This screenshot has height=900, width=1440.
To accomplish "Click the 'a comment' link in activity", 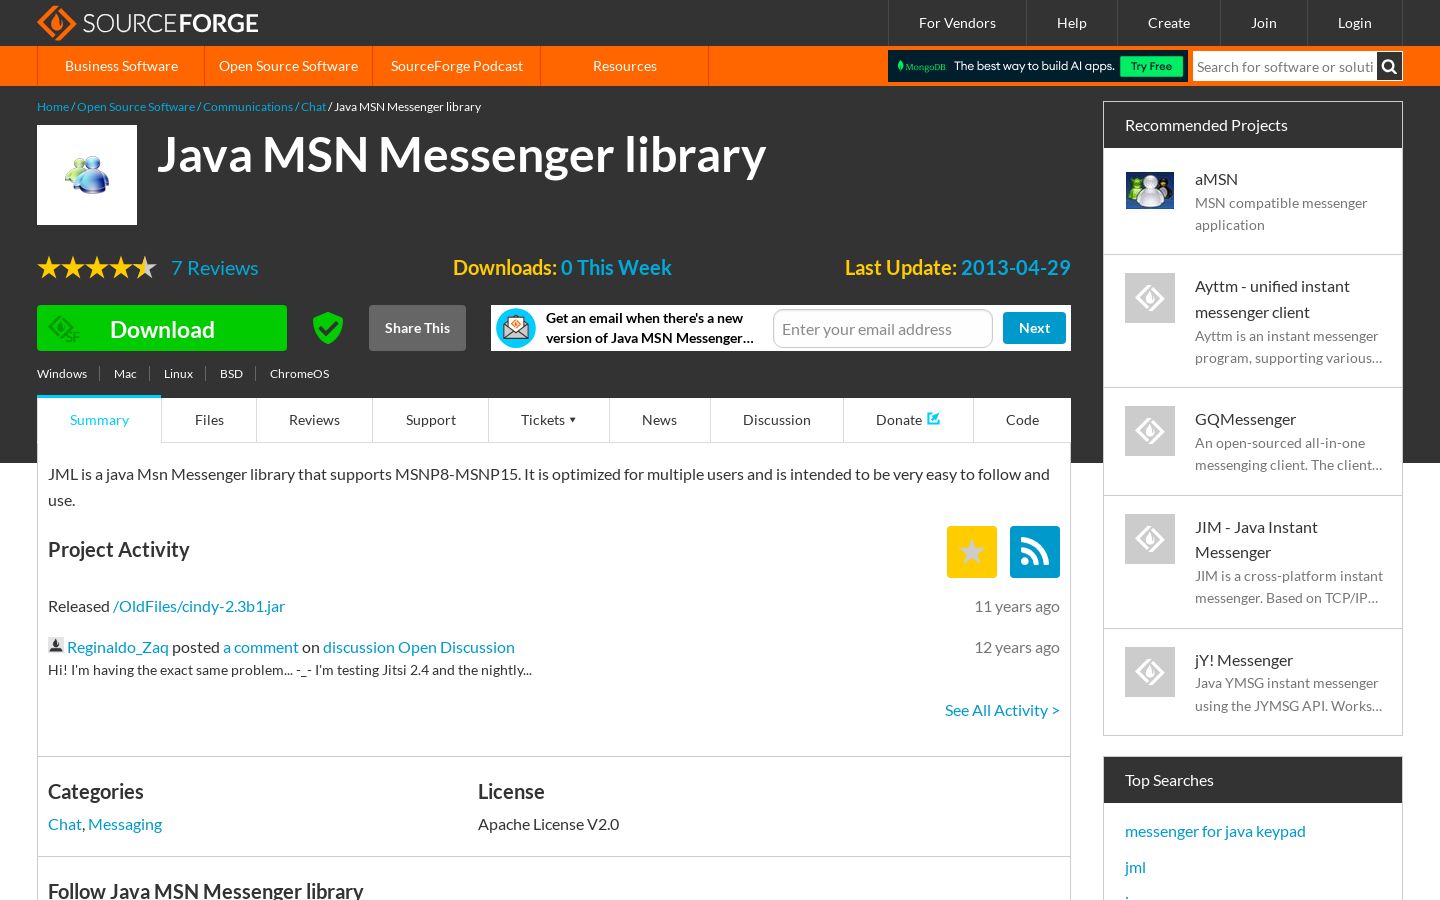I will pyautogui.click(x=261, y=647).
